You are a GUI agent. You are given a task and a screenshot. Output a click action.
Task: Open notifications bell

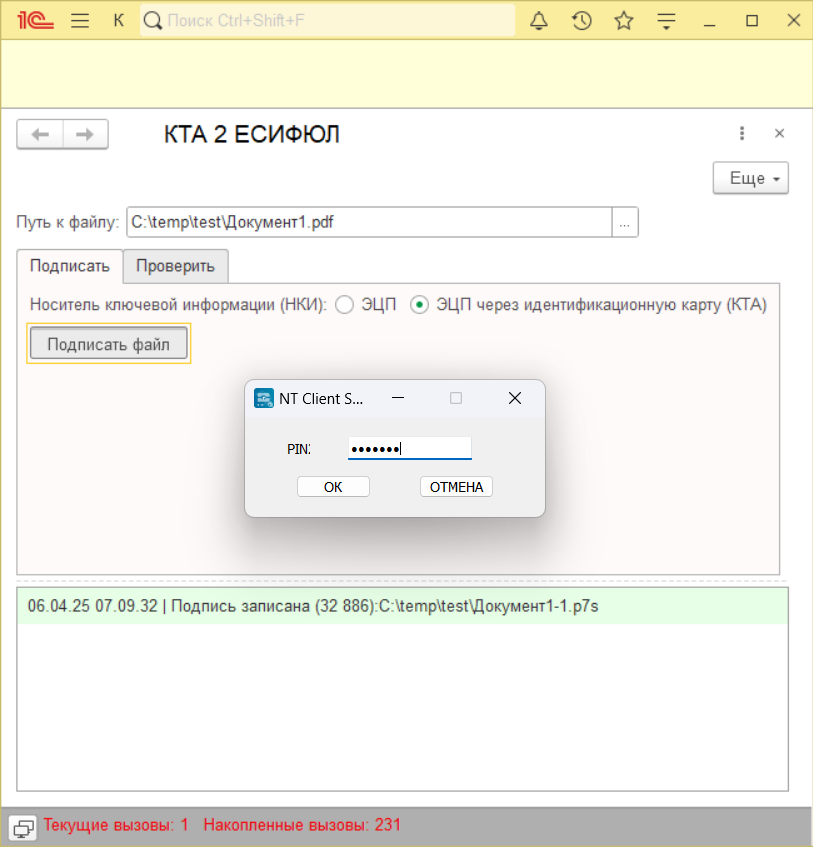[539, 21]
